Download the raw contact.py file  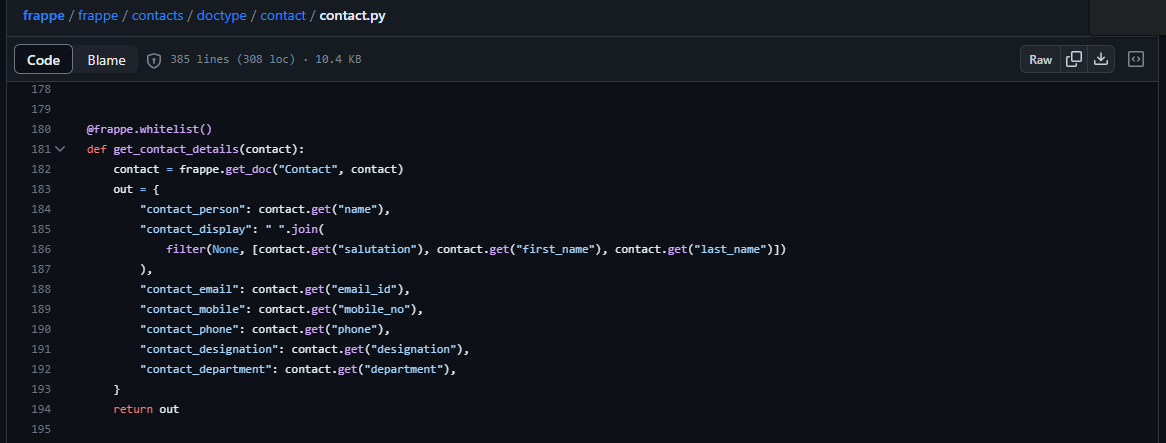1101,59
